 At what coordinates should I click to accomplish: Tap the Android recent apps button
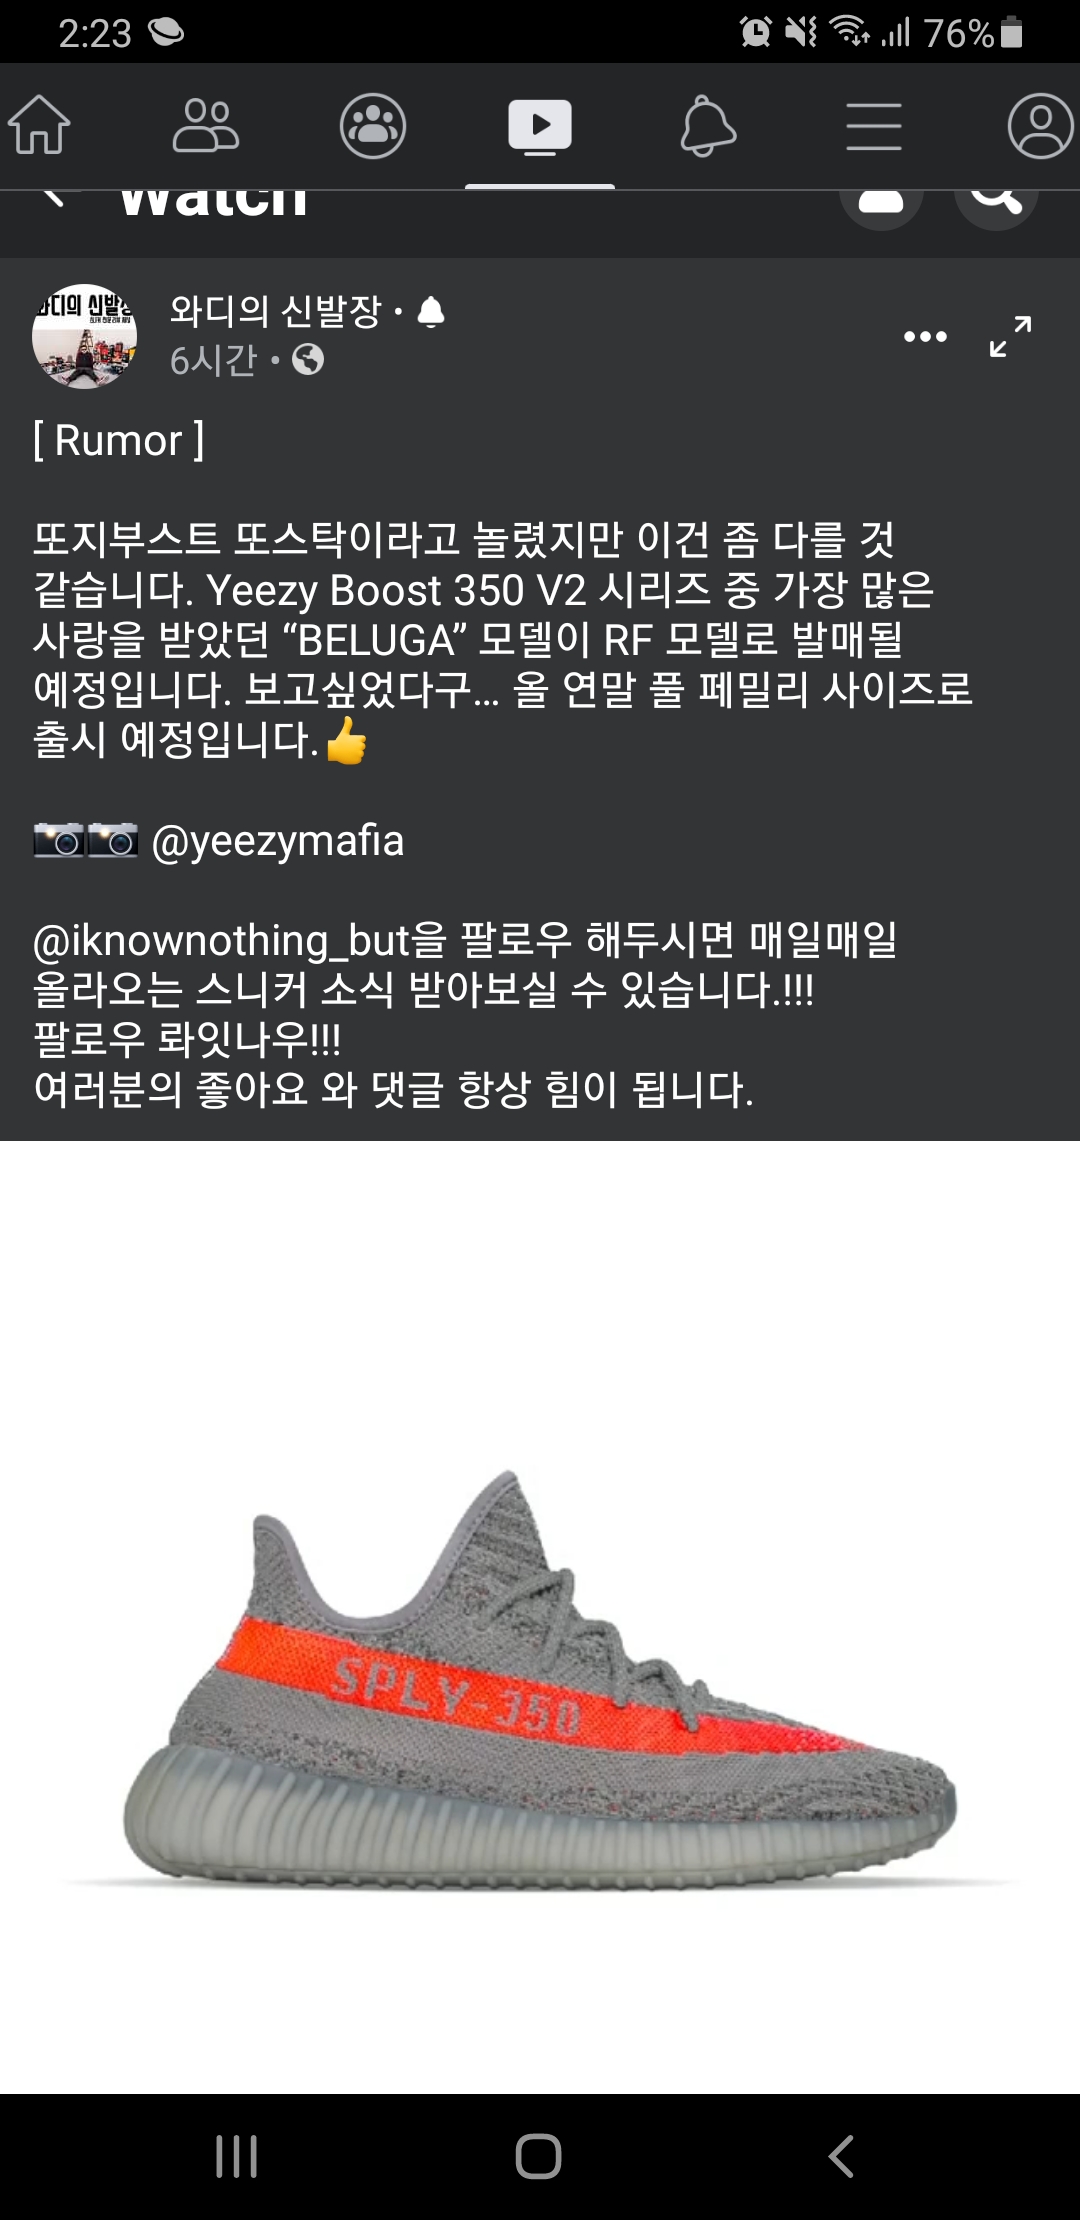coord(237,2157)
